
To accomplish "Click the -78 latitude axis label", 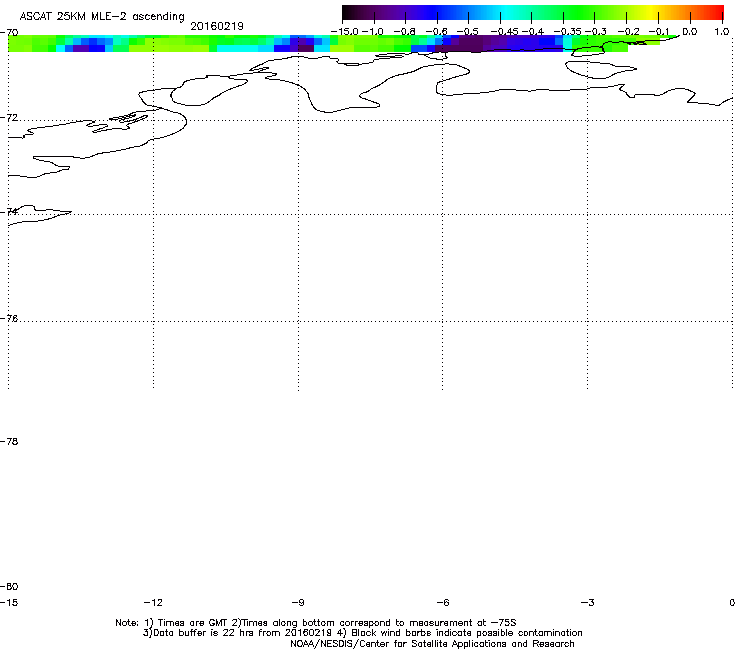I will point(9,442).
